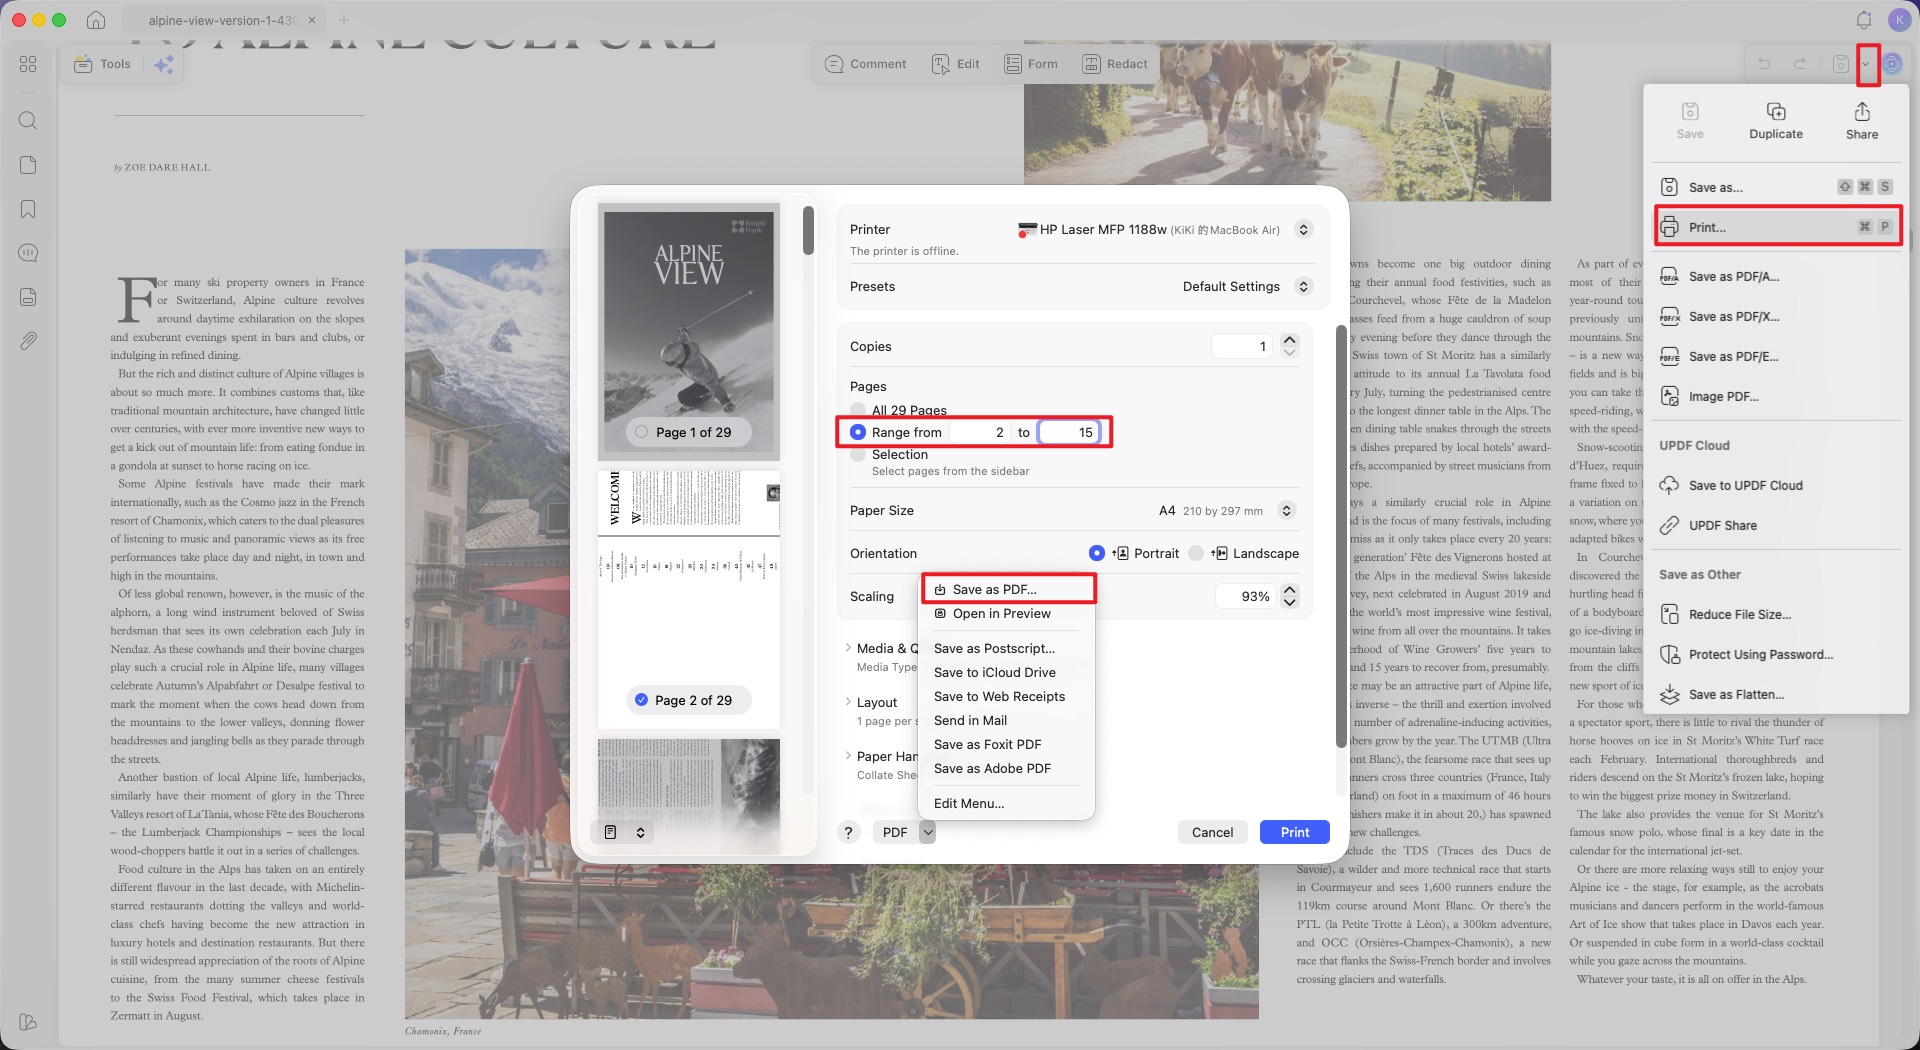Click Protect Using Password...
Viewport: 1920px width, 1050px height.
coord(1776,655)
